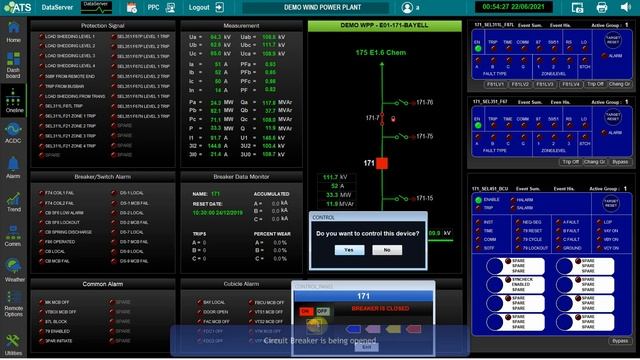Open Event His. for the BCU relay
The image size is (640, 360).
point(564,189)
